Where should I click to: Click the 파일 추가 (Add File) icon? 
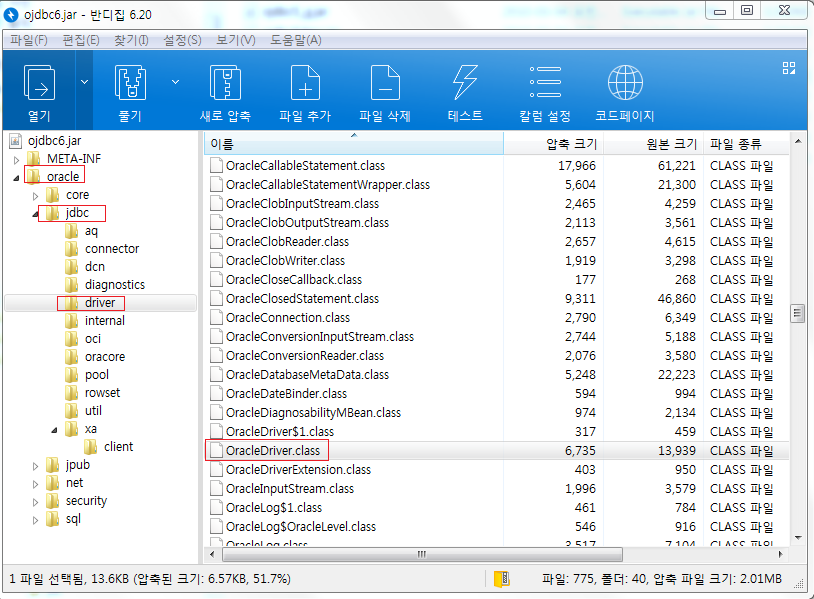pos(305,83)
